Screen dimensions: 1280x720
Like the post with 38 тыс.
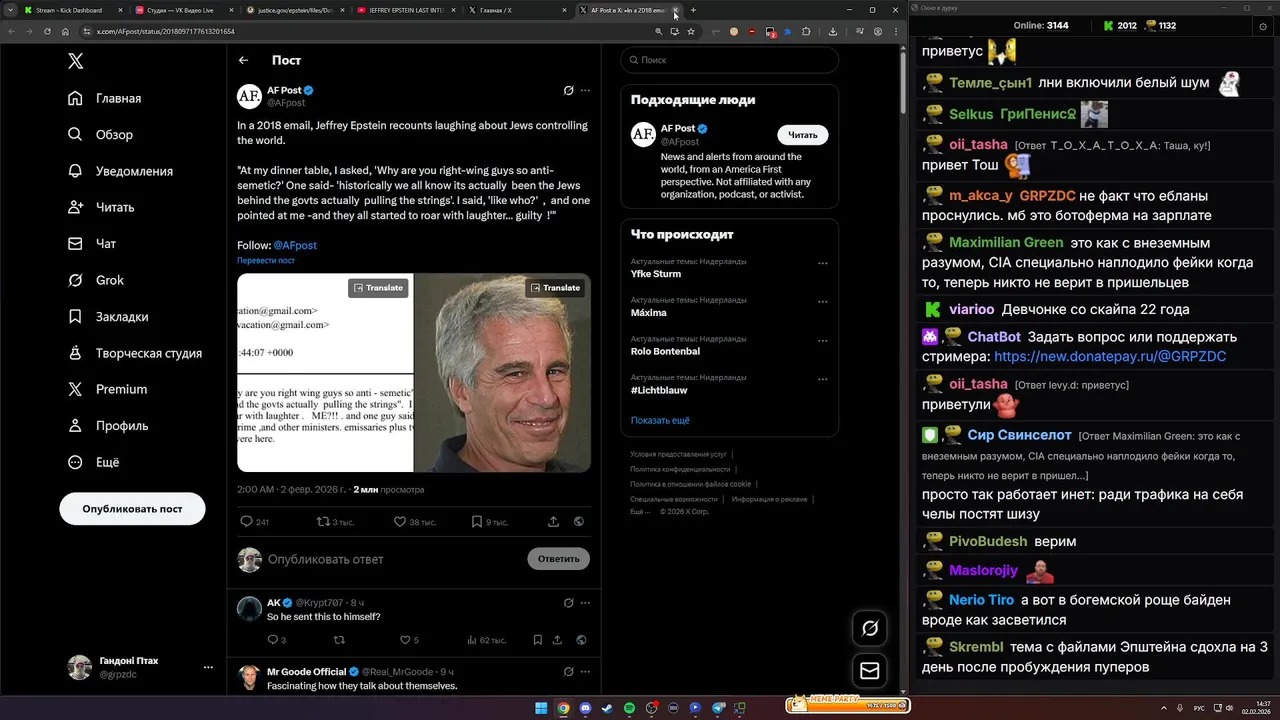[x=400, y=521]
